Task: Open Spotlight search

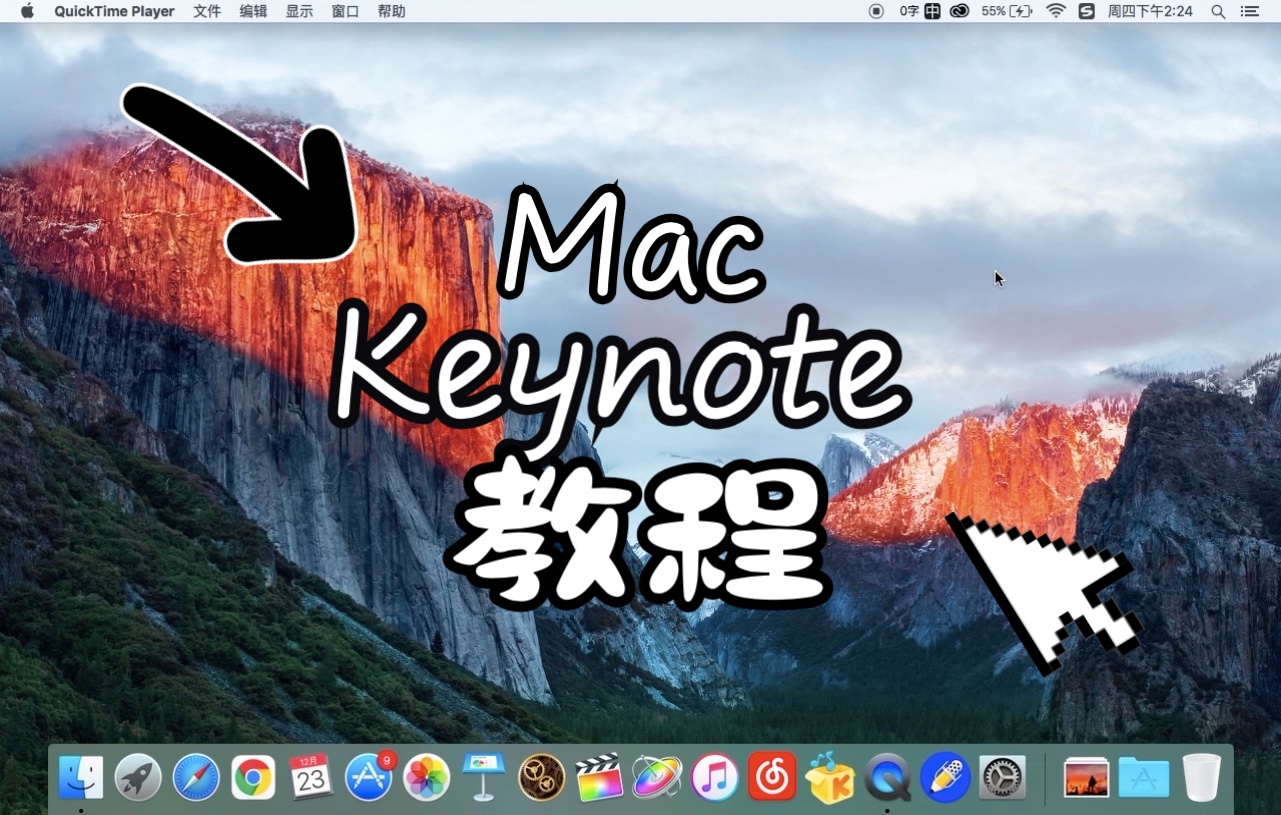Action: click(x=1218, y=11)
